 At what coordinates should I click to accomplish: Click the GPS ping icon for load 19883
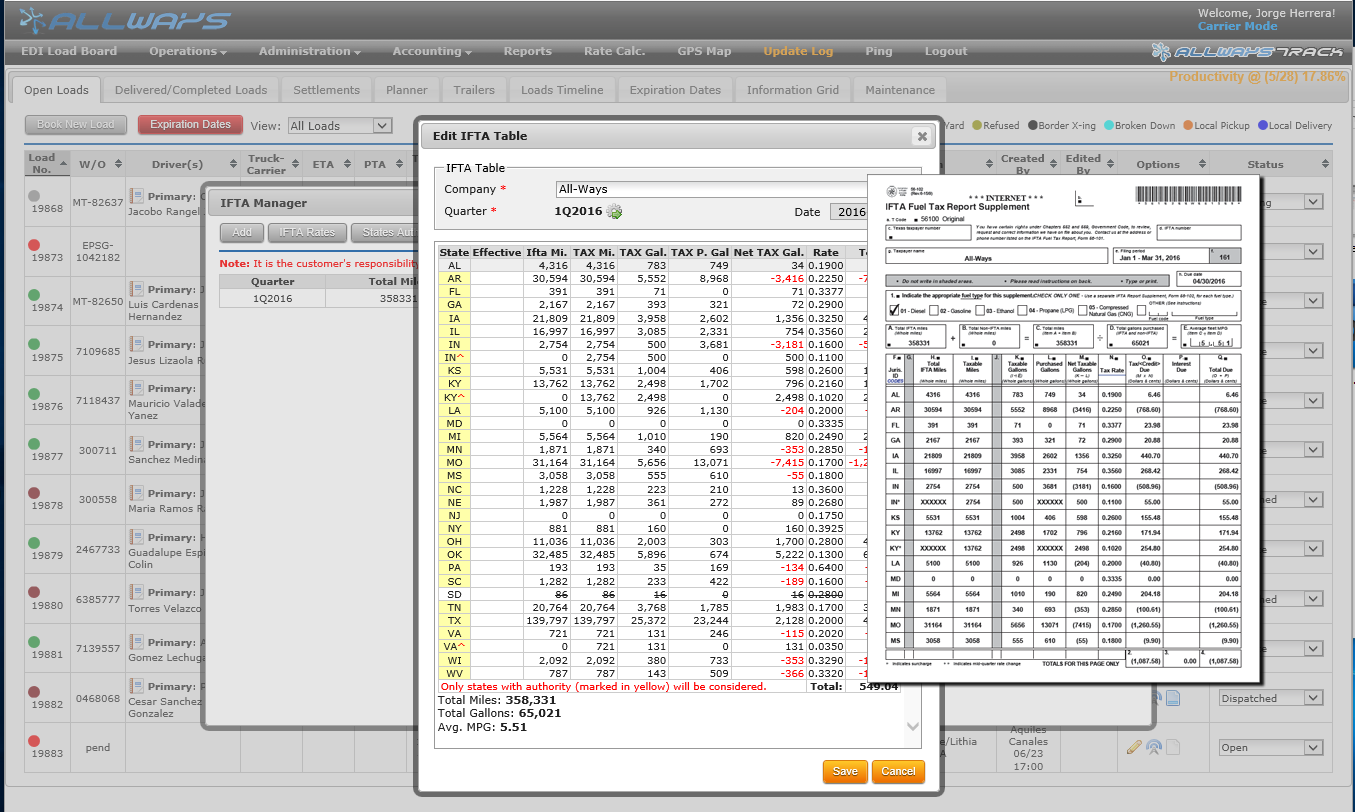point(1153,747)
